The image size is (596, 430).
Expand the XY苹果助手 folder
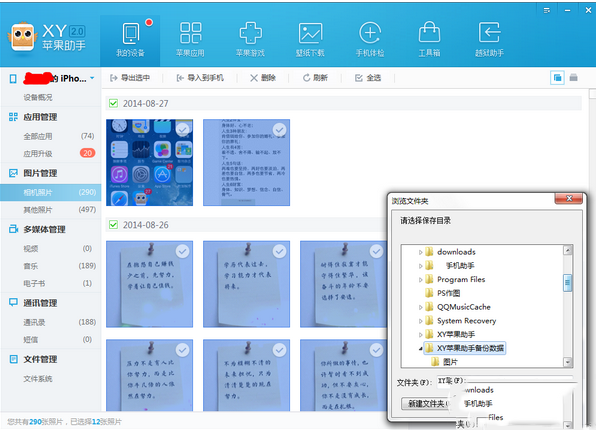(420, 335)
